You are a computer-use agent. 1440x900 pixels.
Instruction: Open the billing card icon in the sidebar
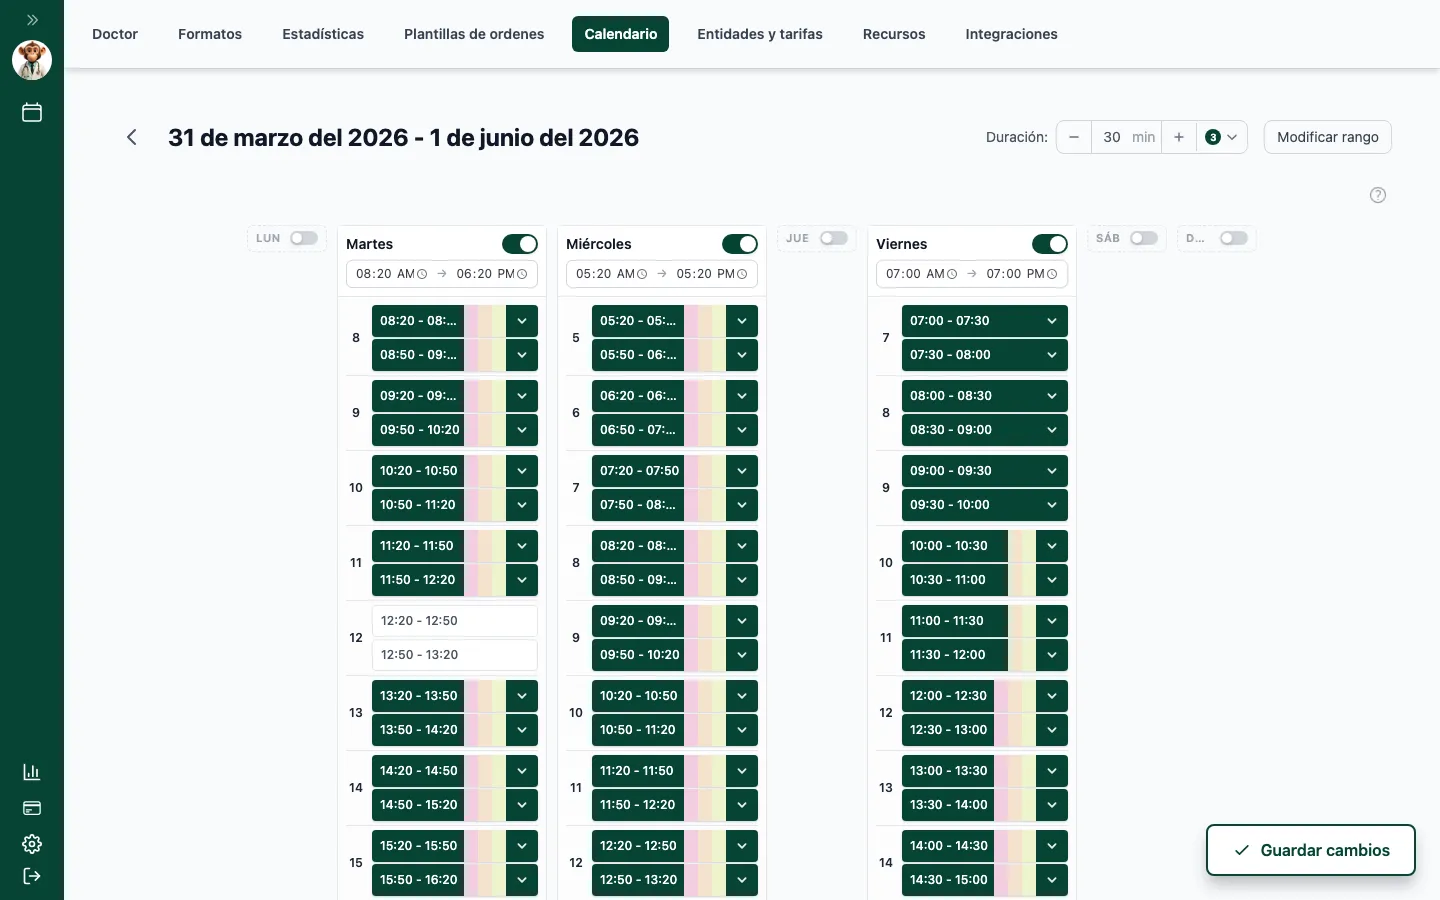coord(32,808)
